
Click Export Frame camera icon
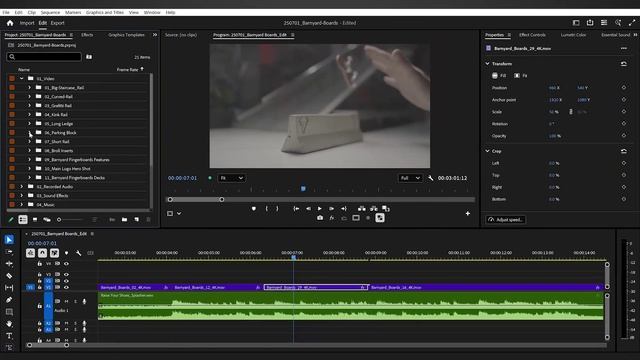pos(320,218)
